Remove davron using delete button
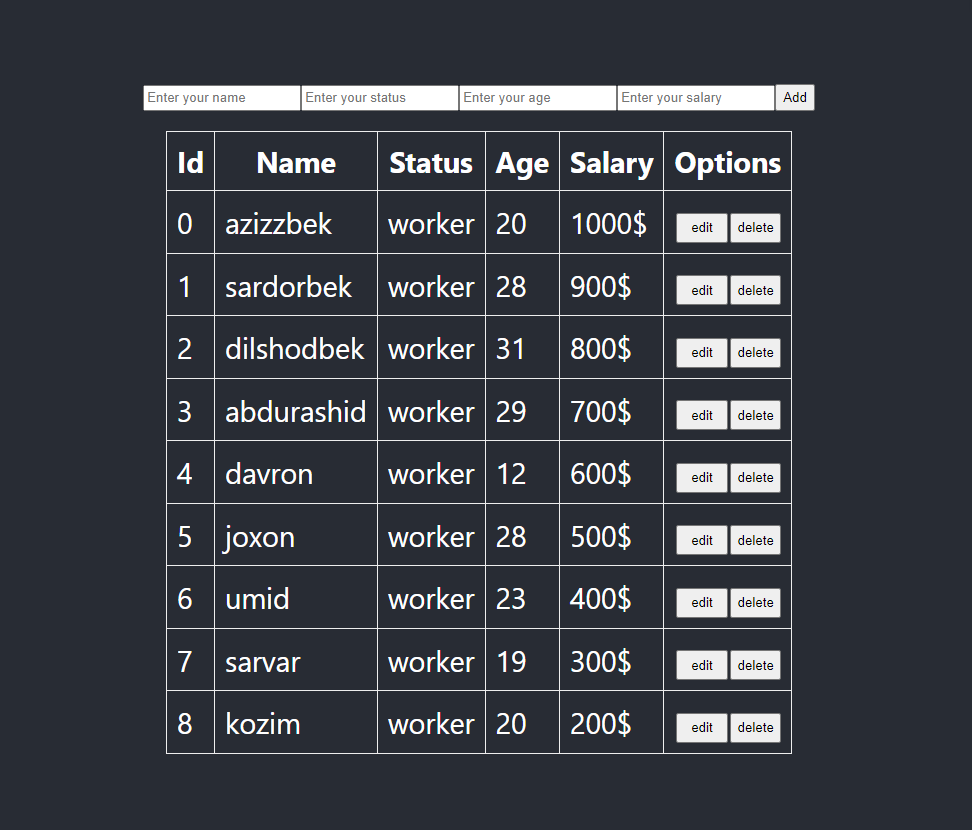972x830 pixels. (x=755, y=478)
